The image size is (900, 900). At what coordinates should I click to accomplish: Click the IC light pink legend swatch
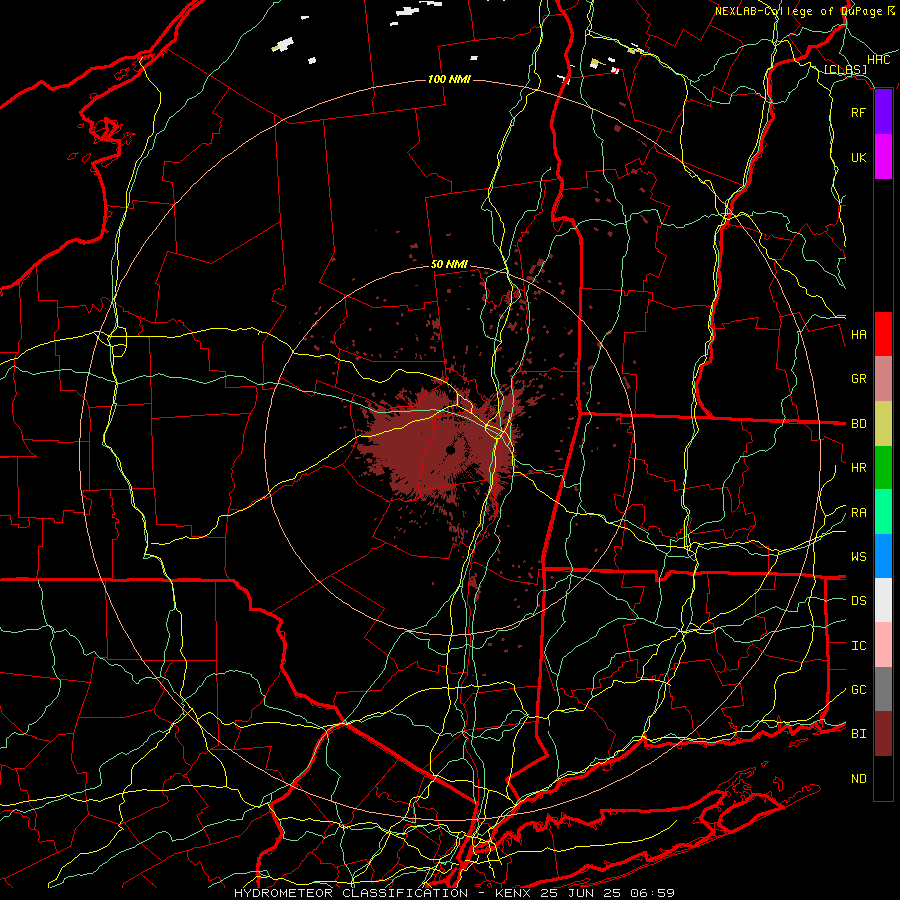883,645
